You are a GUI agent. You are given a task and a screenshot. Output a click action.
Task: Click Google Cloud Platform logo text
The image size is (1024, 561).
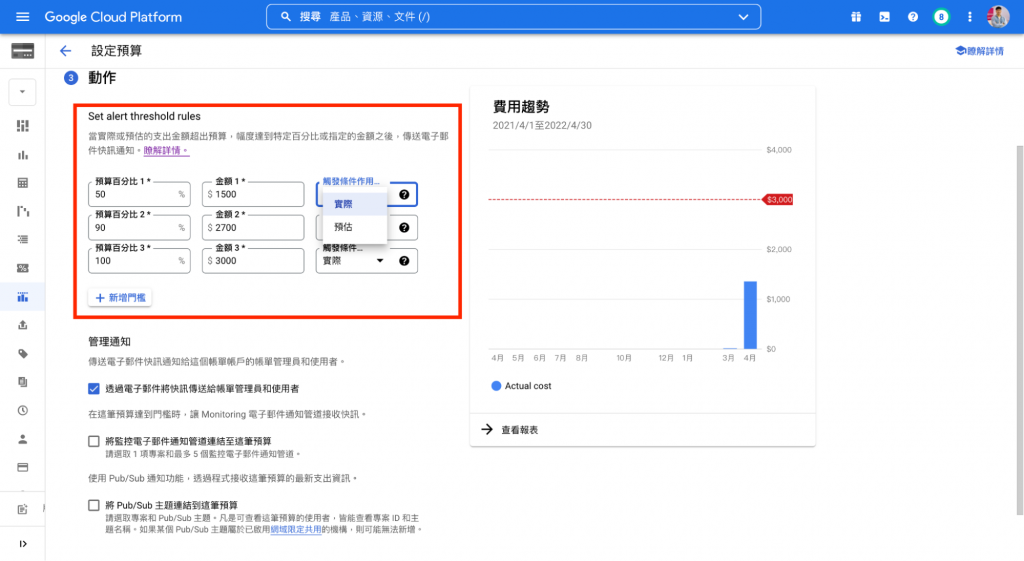[x=113, y=17]
